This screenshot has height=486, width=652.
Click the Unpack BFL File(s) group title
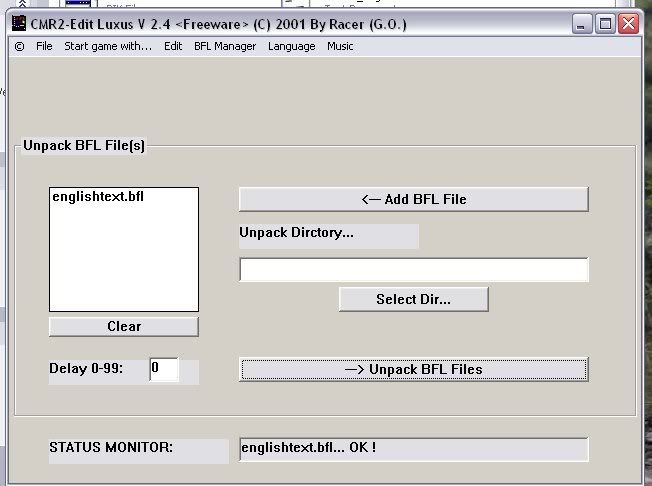coord(84,146)
